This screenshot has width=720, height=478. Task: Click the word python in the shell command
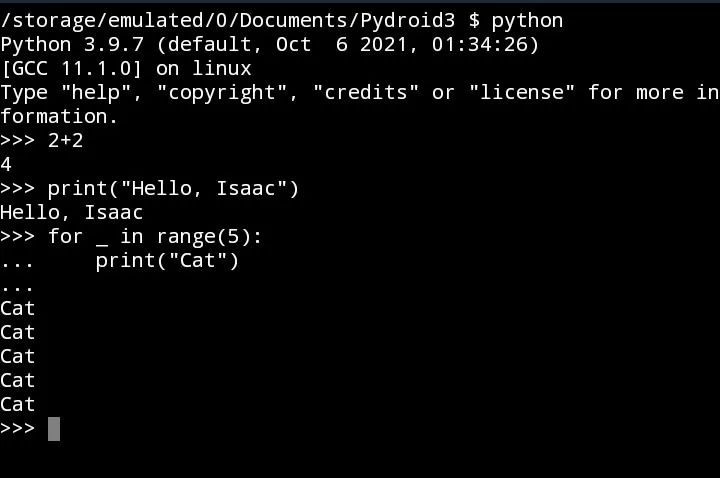(527, 21)
